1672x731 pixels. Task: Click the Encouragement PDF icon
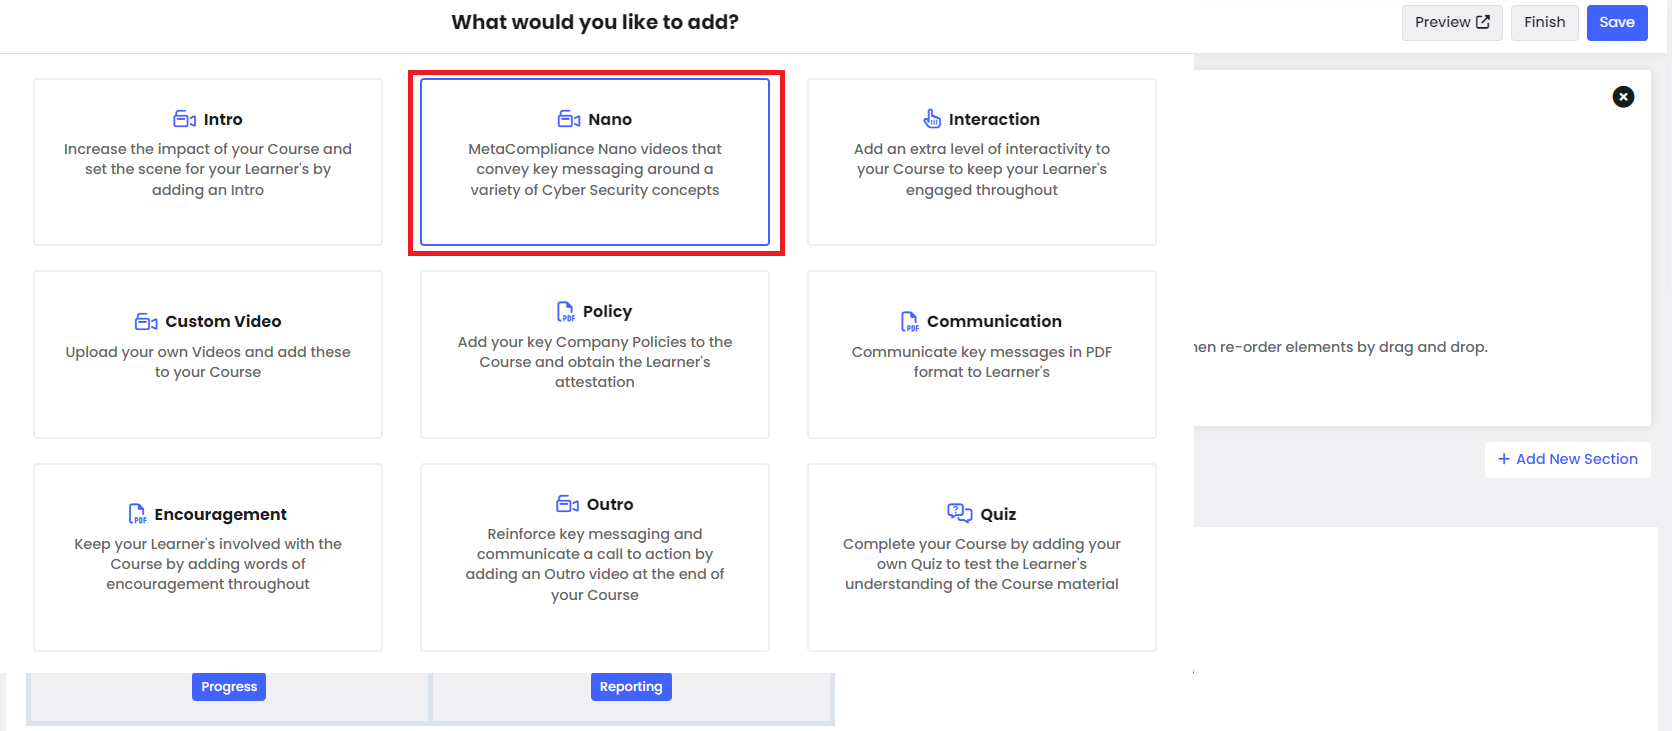(138, 514)
